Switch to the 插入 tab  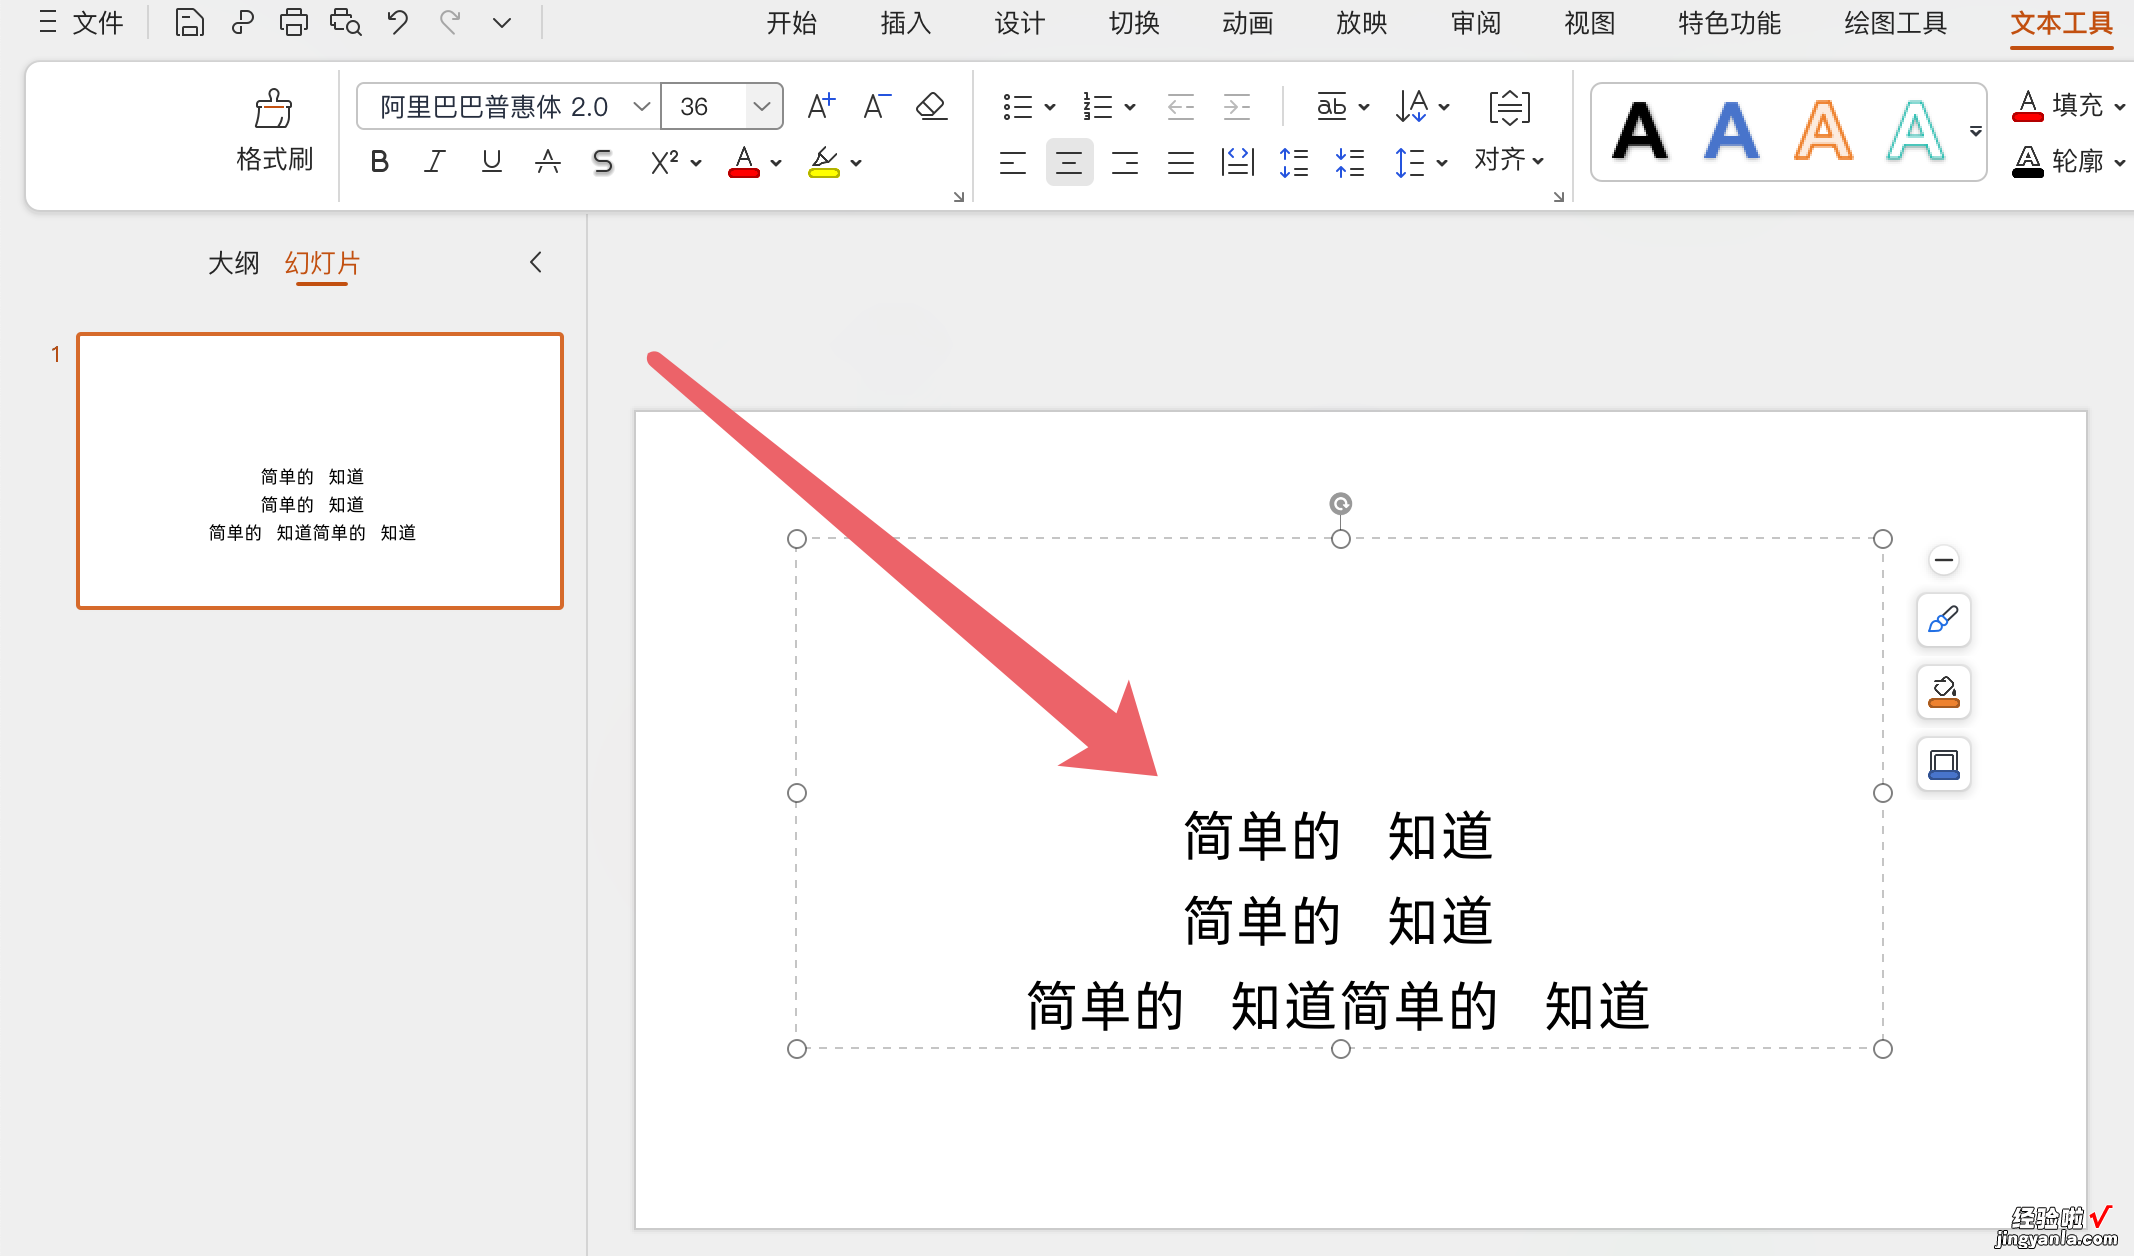coord(905,23)
